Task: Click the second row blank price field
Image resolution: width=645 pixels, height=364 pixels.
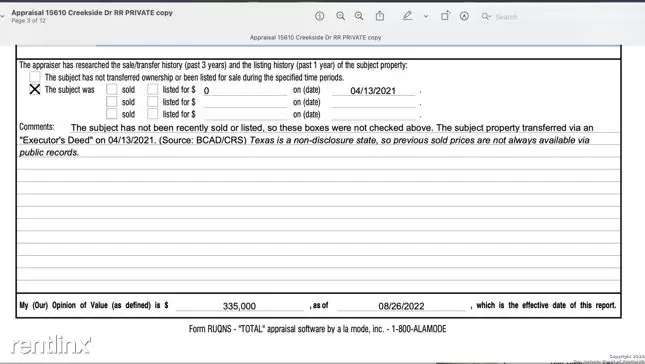Action: click(x=245, y=102)
